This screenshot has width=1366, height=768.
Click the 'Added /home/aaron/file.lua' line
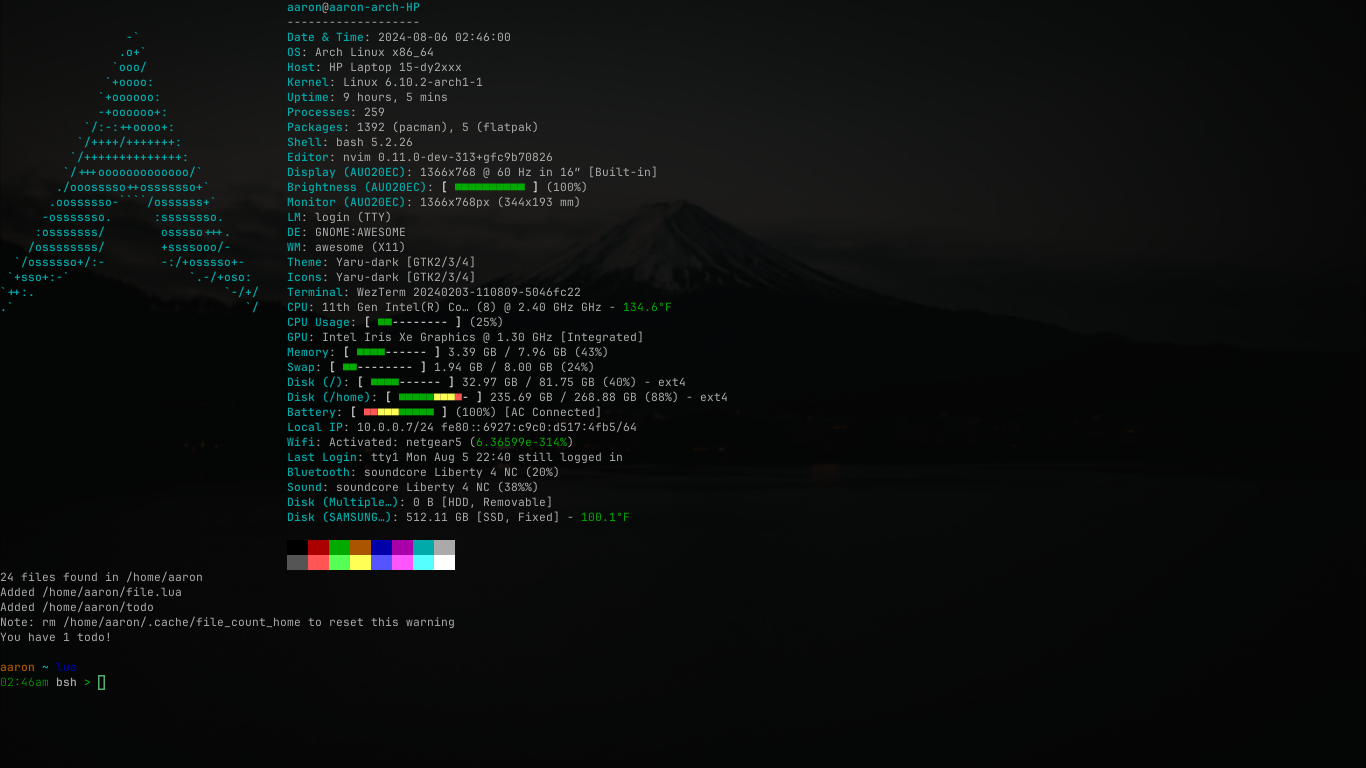pyautogui.click(x=91, y=592)
